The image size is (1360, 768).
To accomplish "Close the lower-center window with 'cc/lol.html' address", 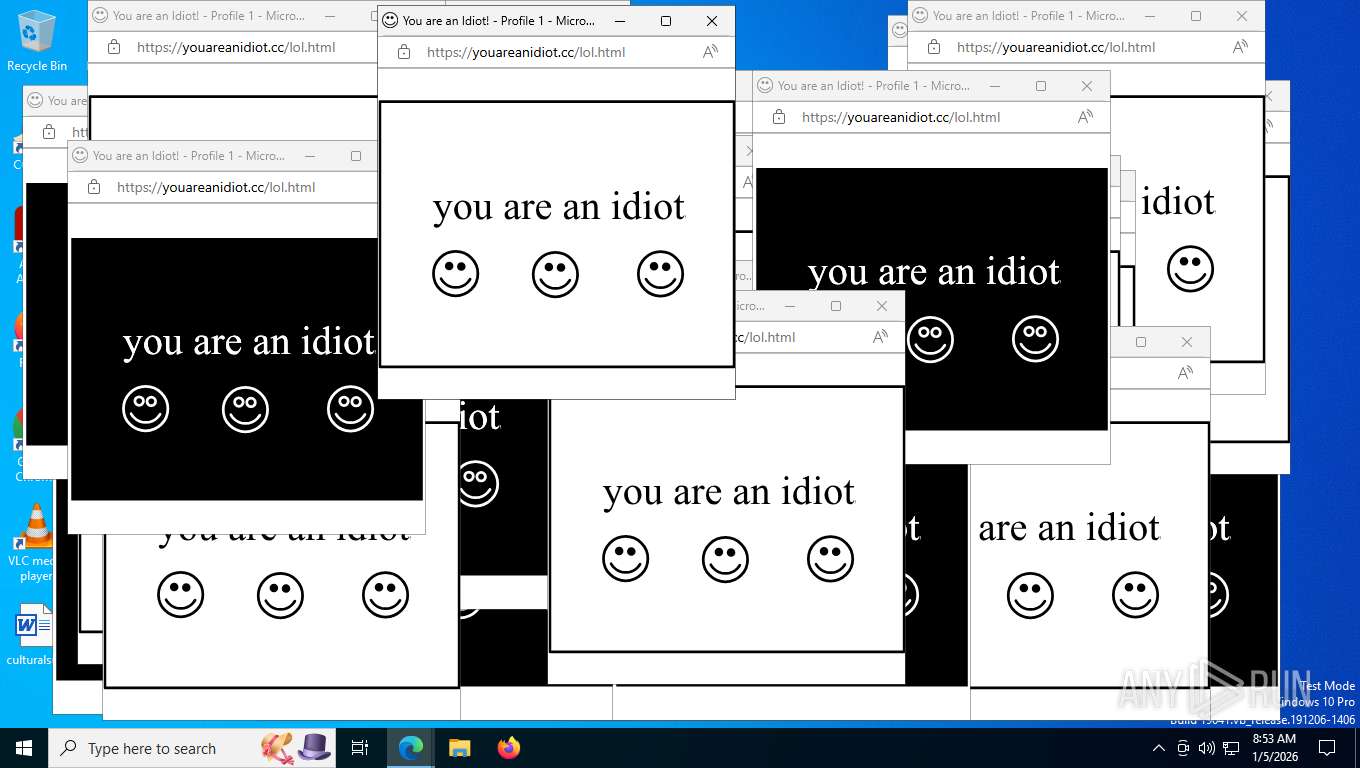I will pos(882,306).
